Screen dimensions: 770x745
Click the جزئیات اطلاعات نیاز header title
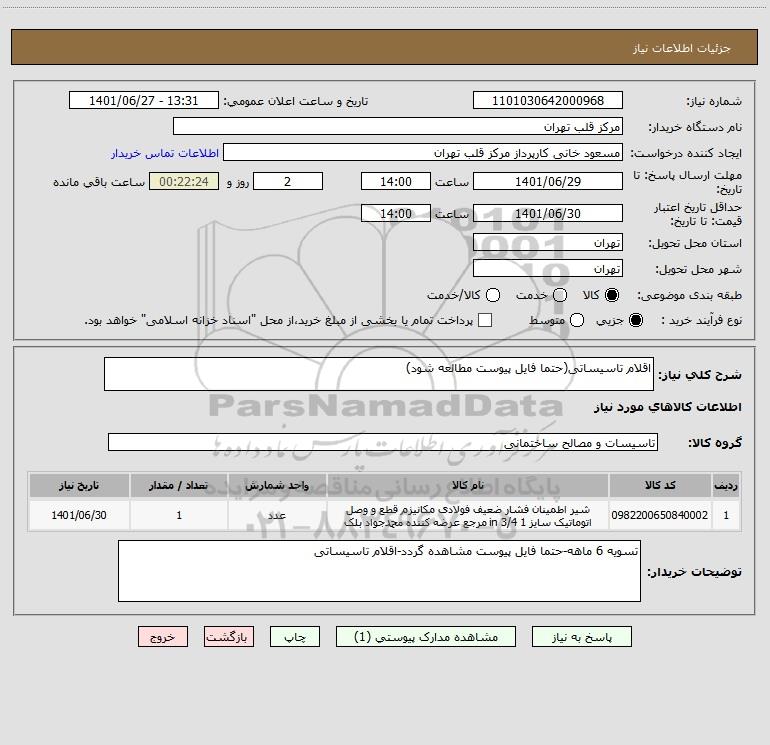point(682,48)
